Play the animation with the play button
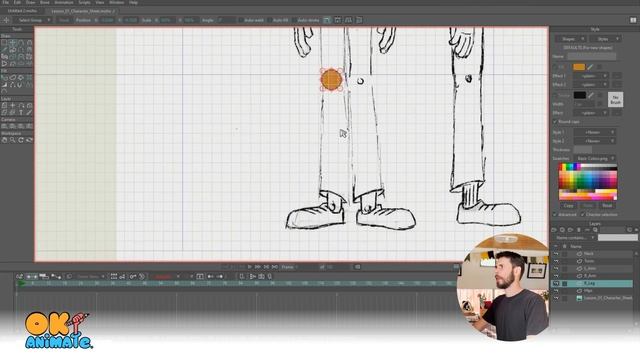 coord(250,267)
